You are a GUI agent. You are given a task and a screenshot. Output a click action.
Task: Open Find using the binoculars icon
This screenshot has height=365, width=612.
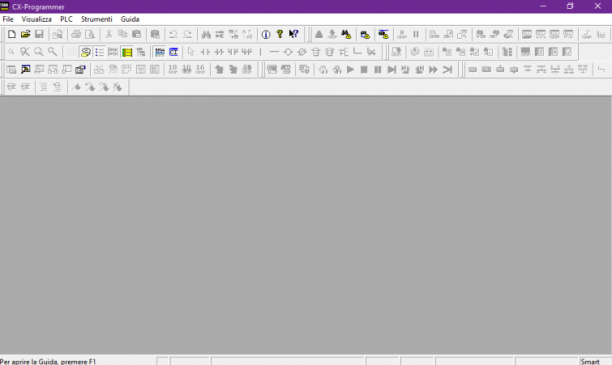206,34
